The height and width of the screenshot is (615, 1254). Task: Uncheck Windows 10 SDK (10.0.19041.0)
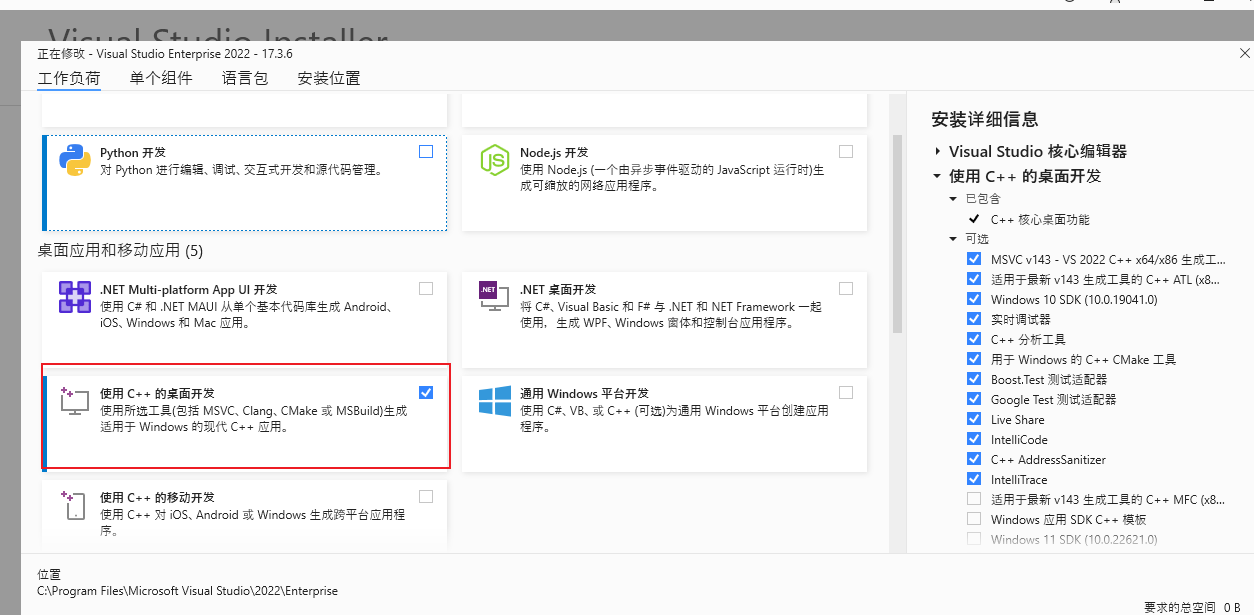pos(974,299)
